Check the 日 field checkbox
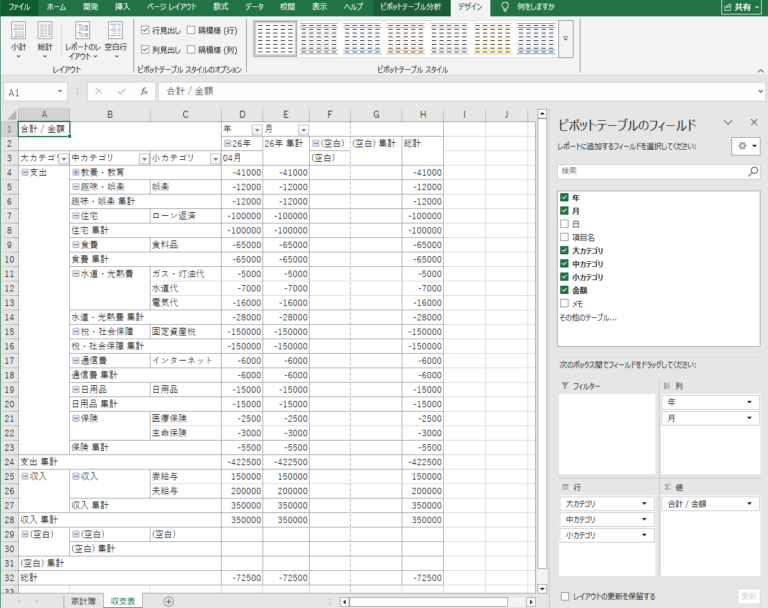 pos(564,224)
